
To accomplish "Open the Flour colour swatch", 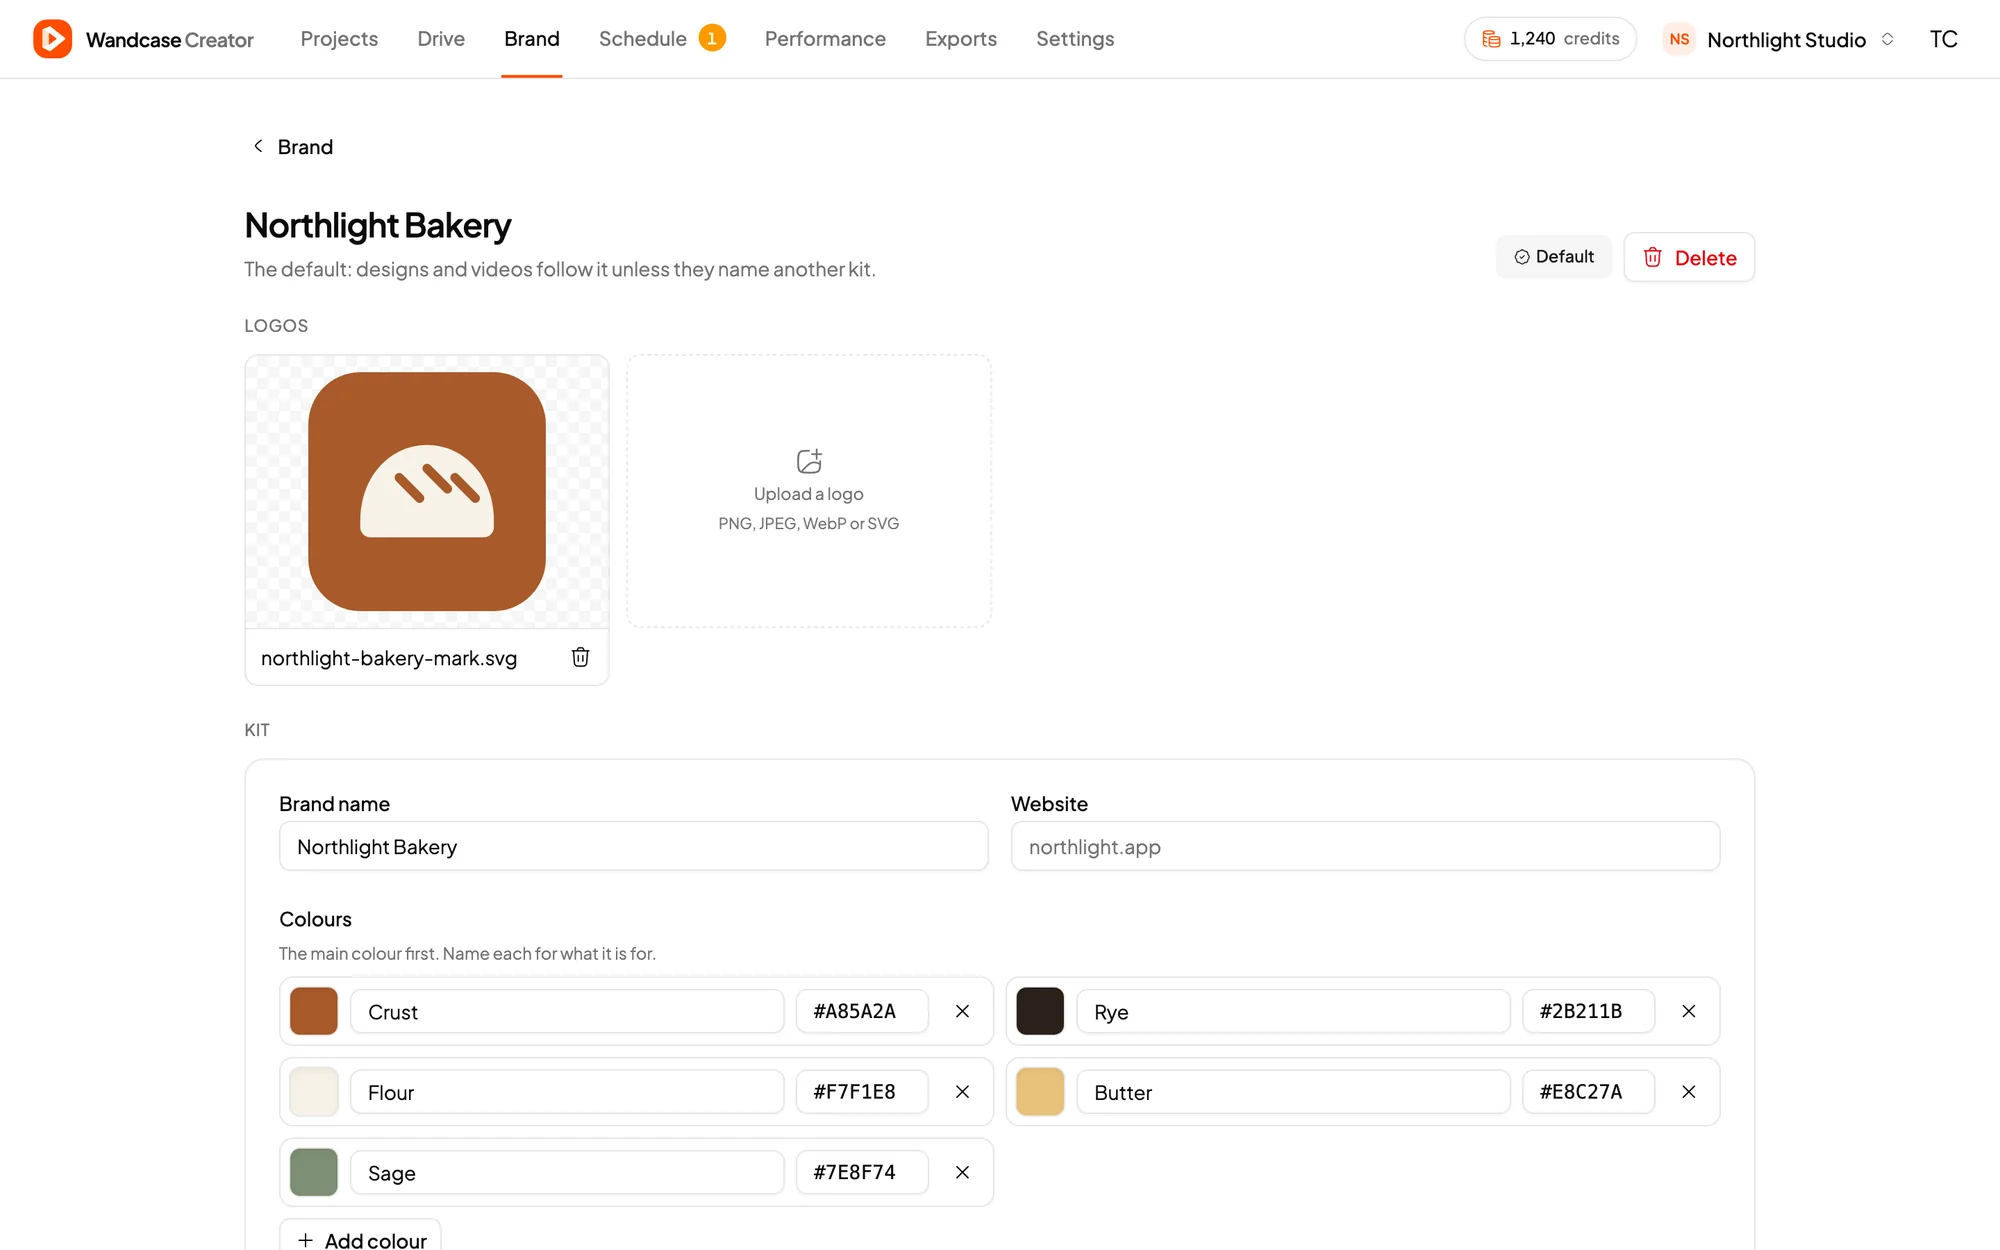I will (314, 1092).
